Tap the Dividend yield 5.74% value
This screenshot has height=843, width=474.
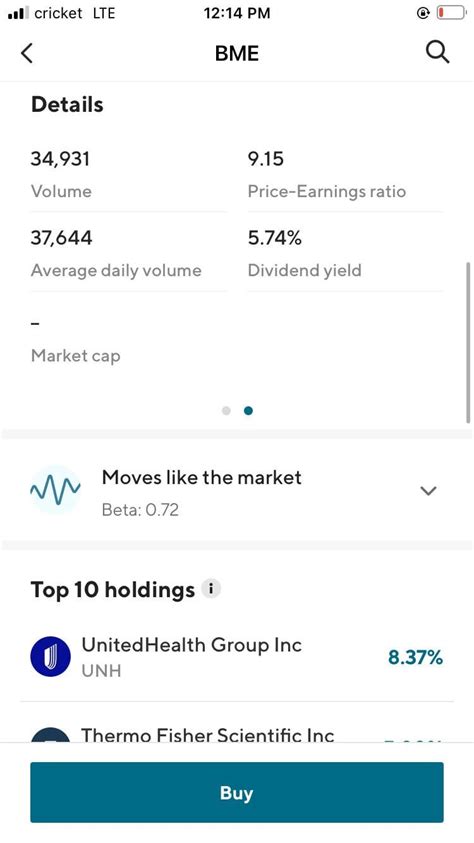275,238
